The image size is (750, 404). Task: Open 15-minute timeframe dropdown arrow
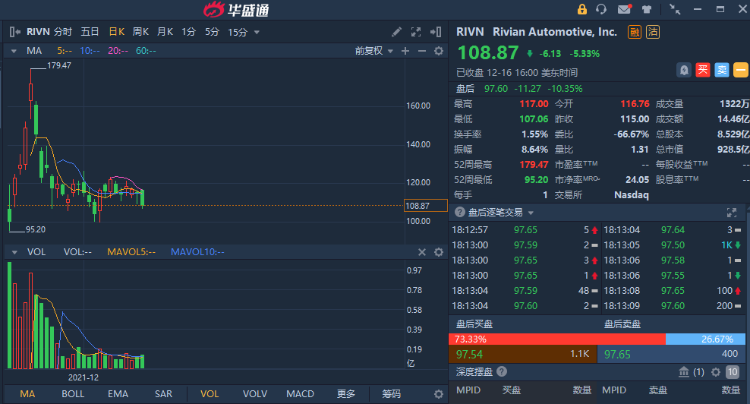coord(257,33)
